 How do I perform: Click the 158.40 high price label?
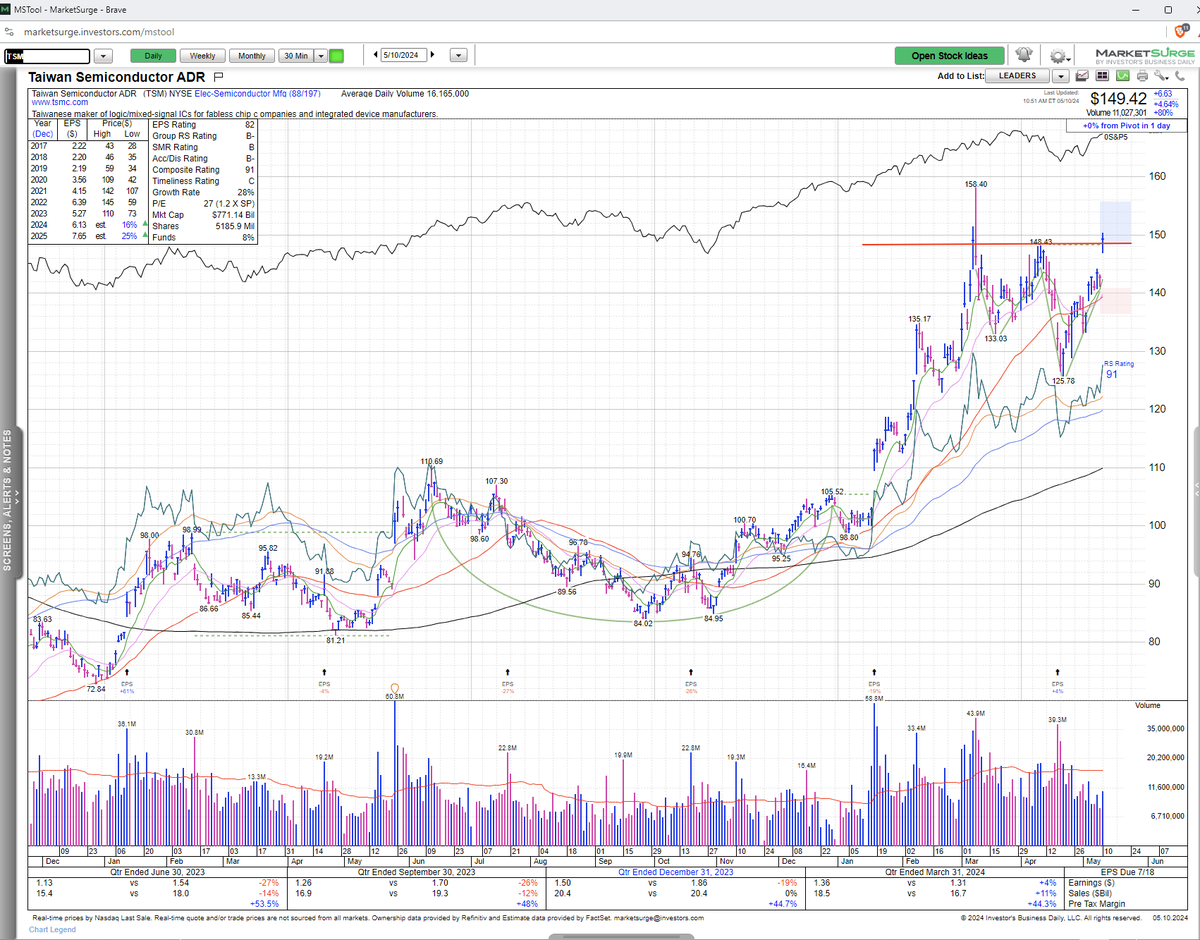[976, 185]
